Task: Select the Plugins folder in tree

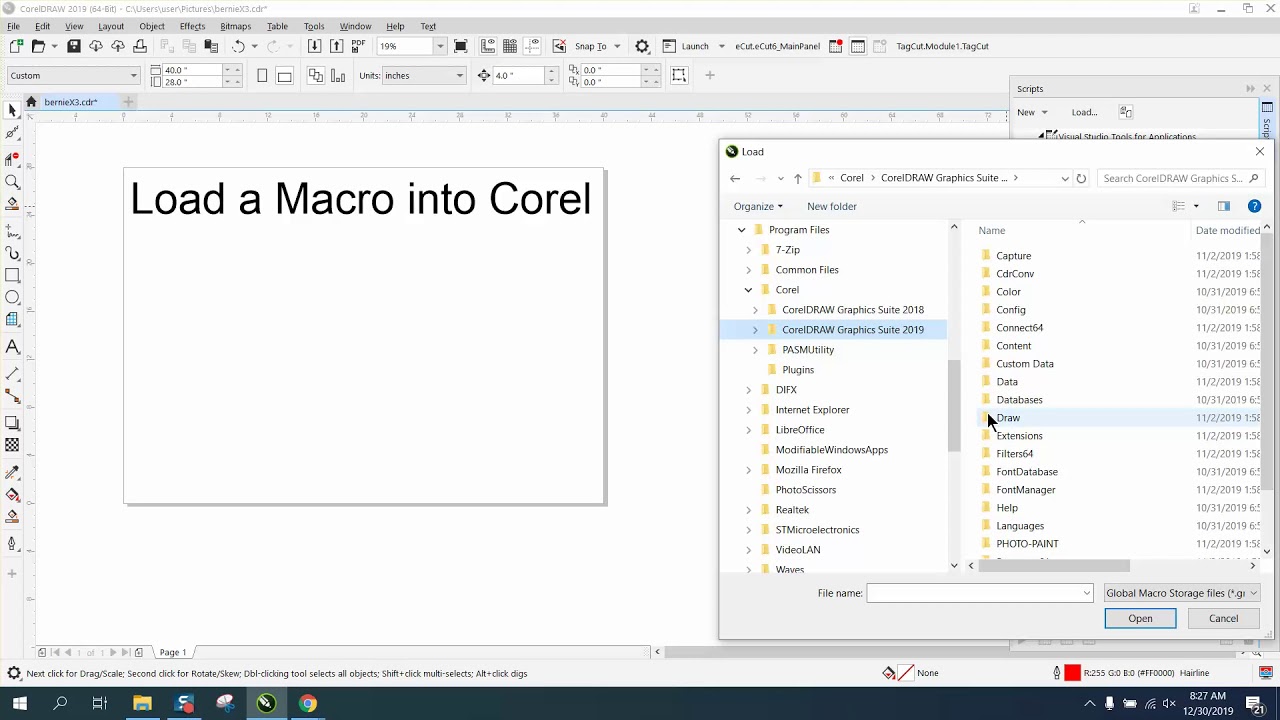Action: [x=798, y=370]
